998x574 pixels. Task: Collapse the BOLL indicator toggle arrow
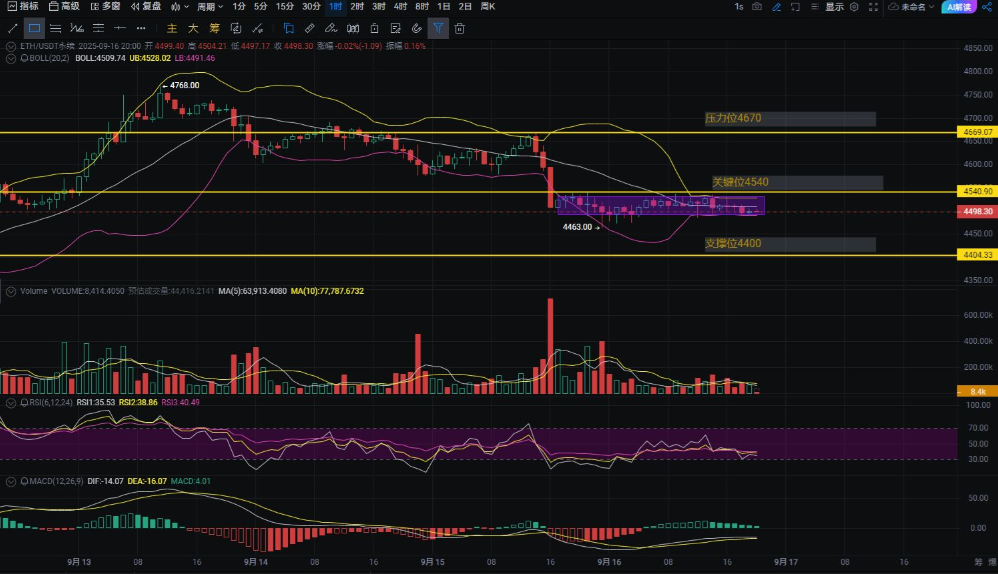(x=9, y=58)
